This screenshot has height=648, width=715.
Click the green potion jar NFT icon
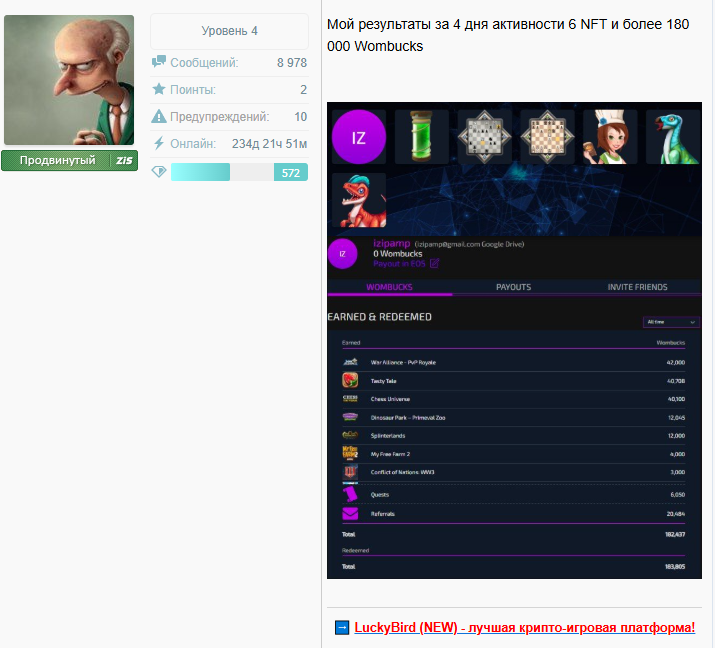pyautogui.click(x=421, y=137)
